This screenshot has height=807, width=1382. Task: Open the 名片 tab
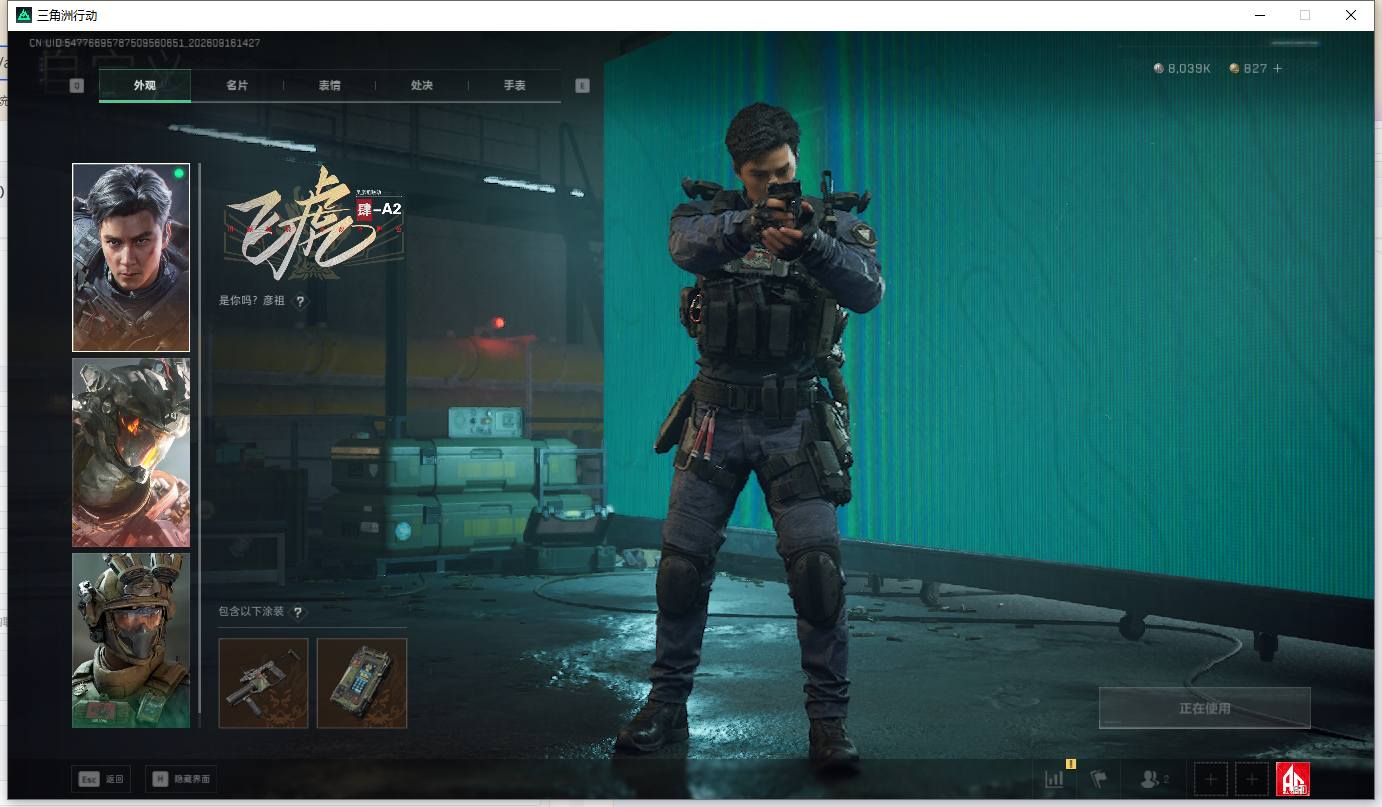pos(237,86)
